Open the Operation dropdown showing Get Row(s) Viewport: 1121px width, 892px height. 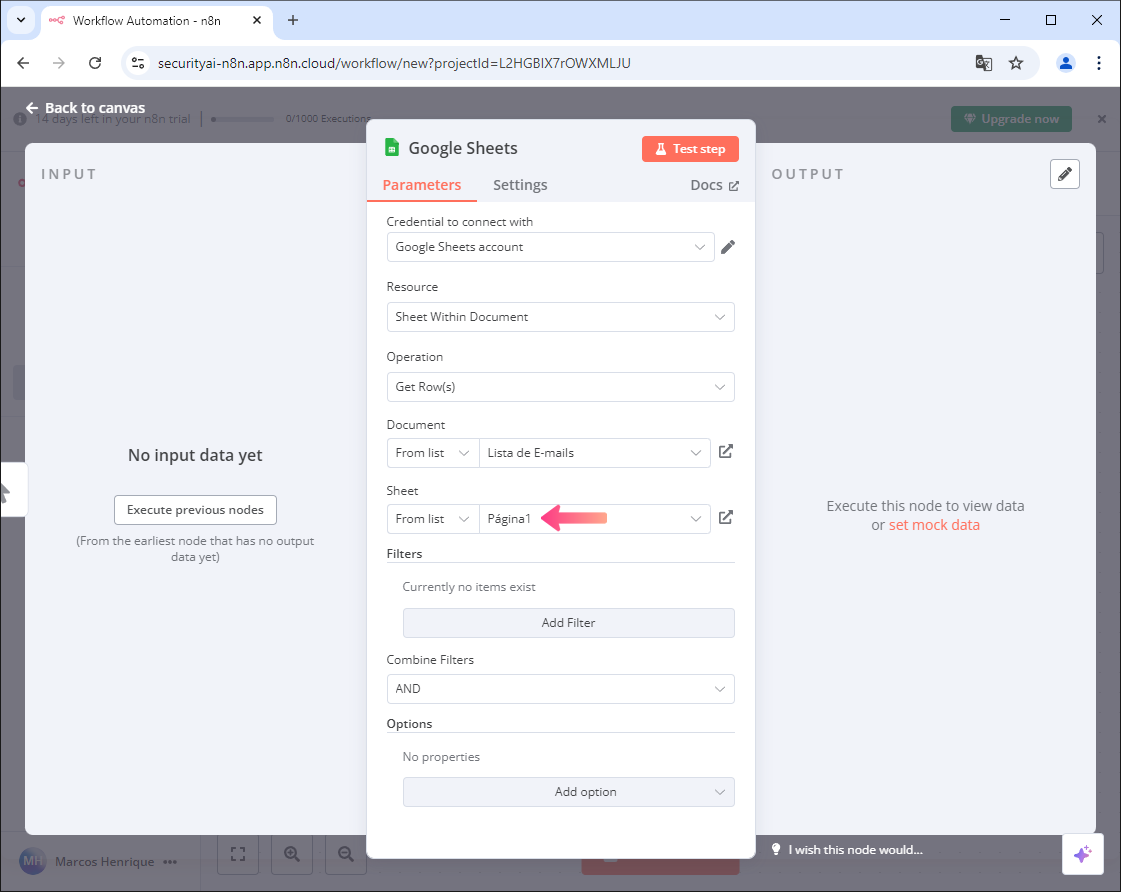tap(560, 387)
